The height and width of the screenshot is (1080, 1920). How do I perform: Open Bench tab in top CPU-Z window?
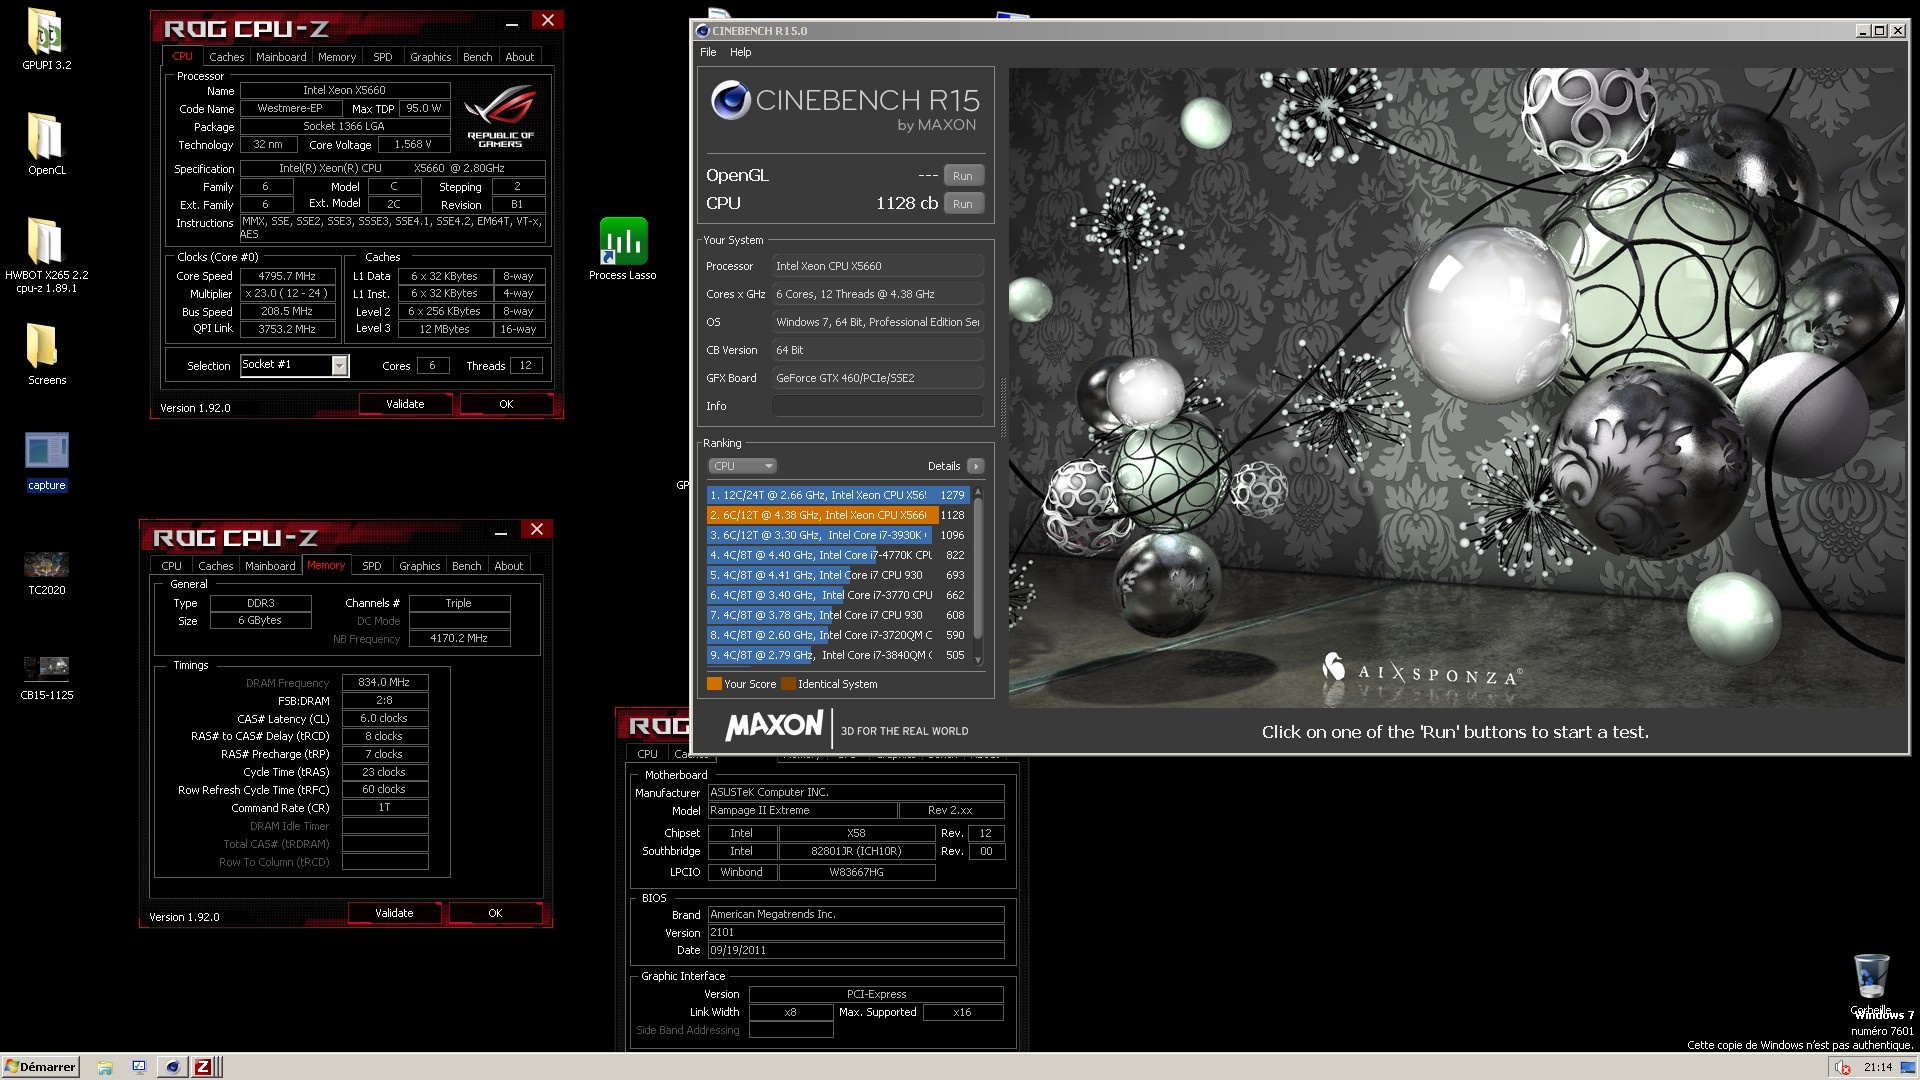(477, 57)
